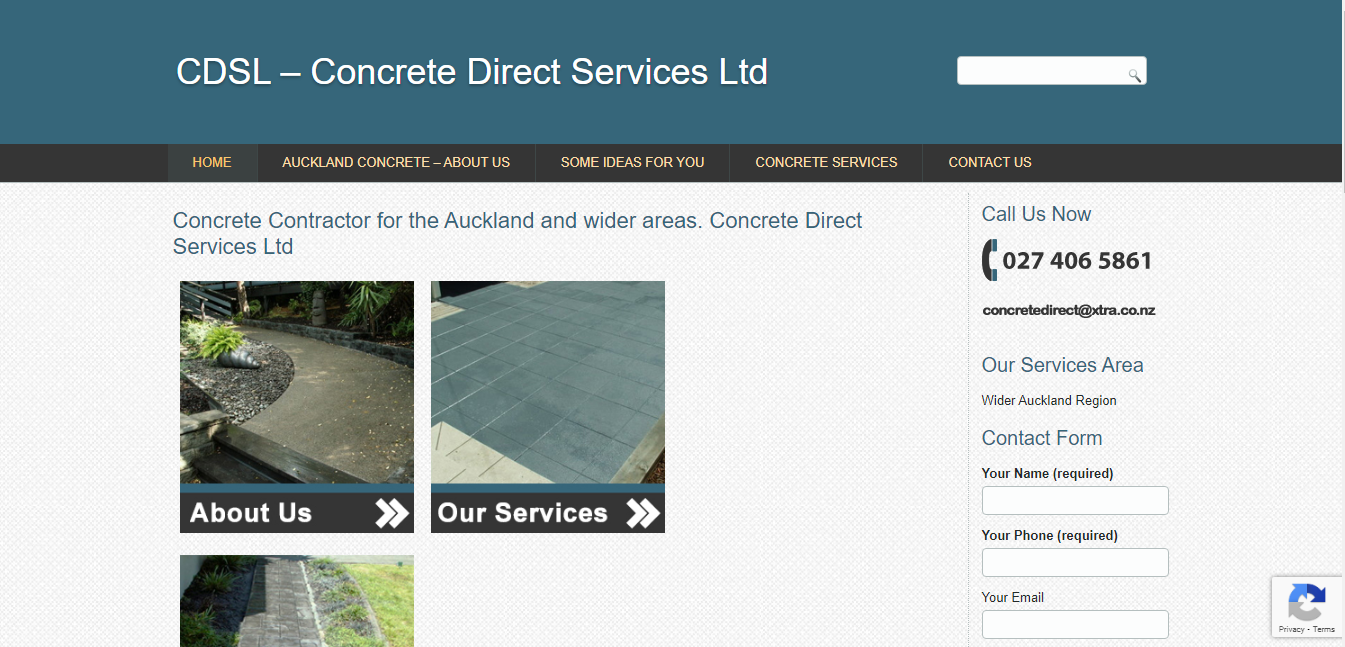
Task: Open the Home menu item
Action: 212,162
